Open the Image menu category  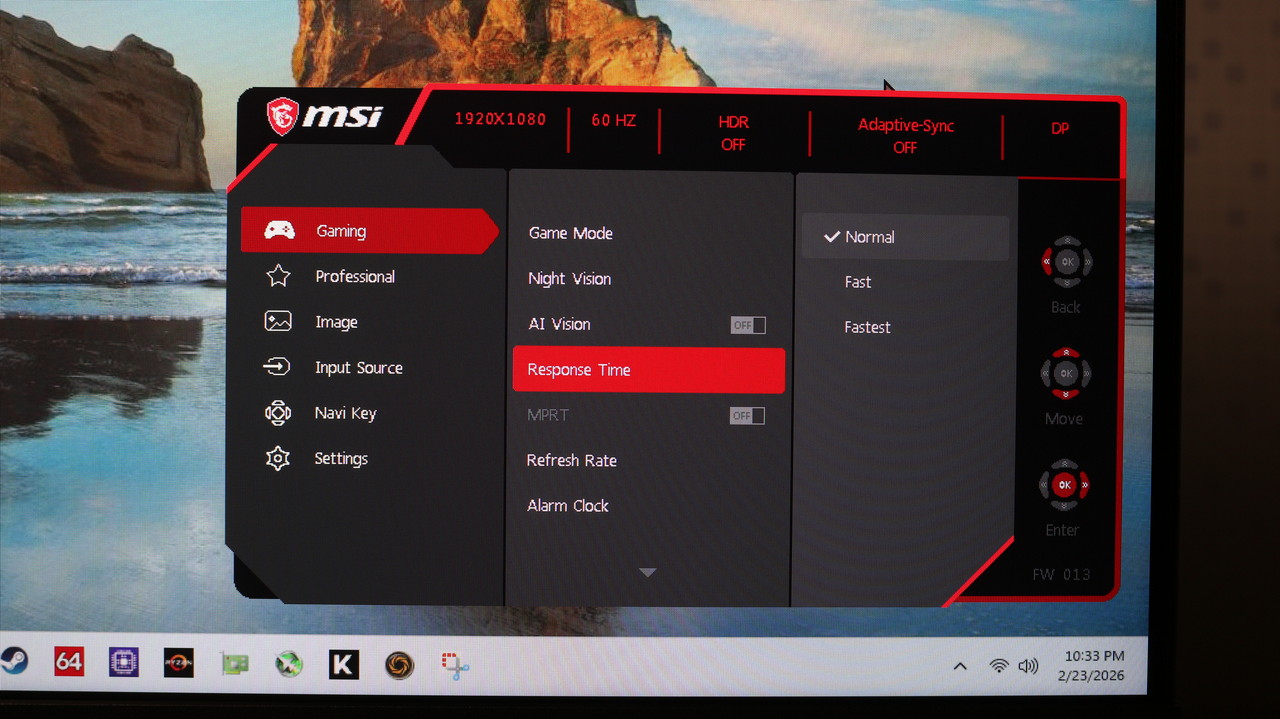coord(336,322)
